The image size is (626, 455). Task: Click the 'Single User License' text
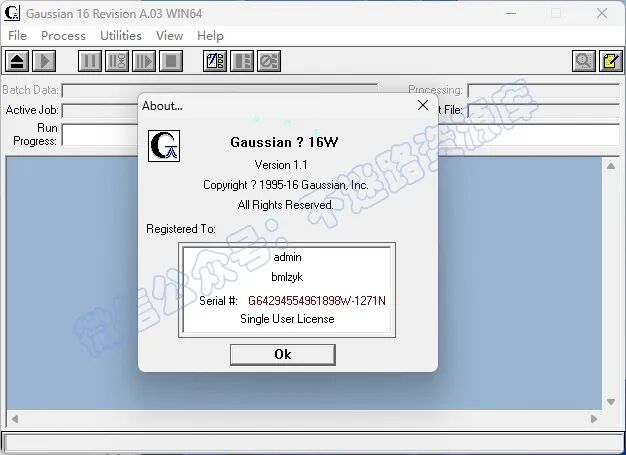coord(287,319)
